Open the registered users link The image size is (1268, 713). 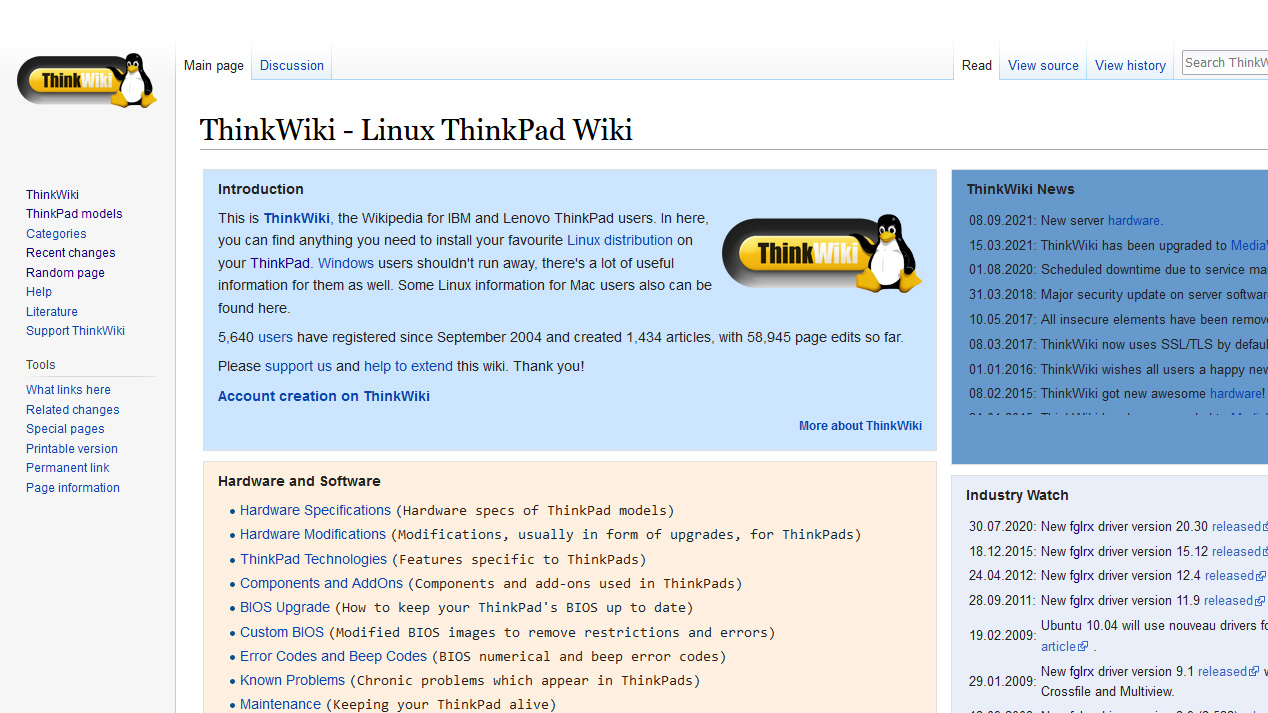point(276,337)
